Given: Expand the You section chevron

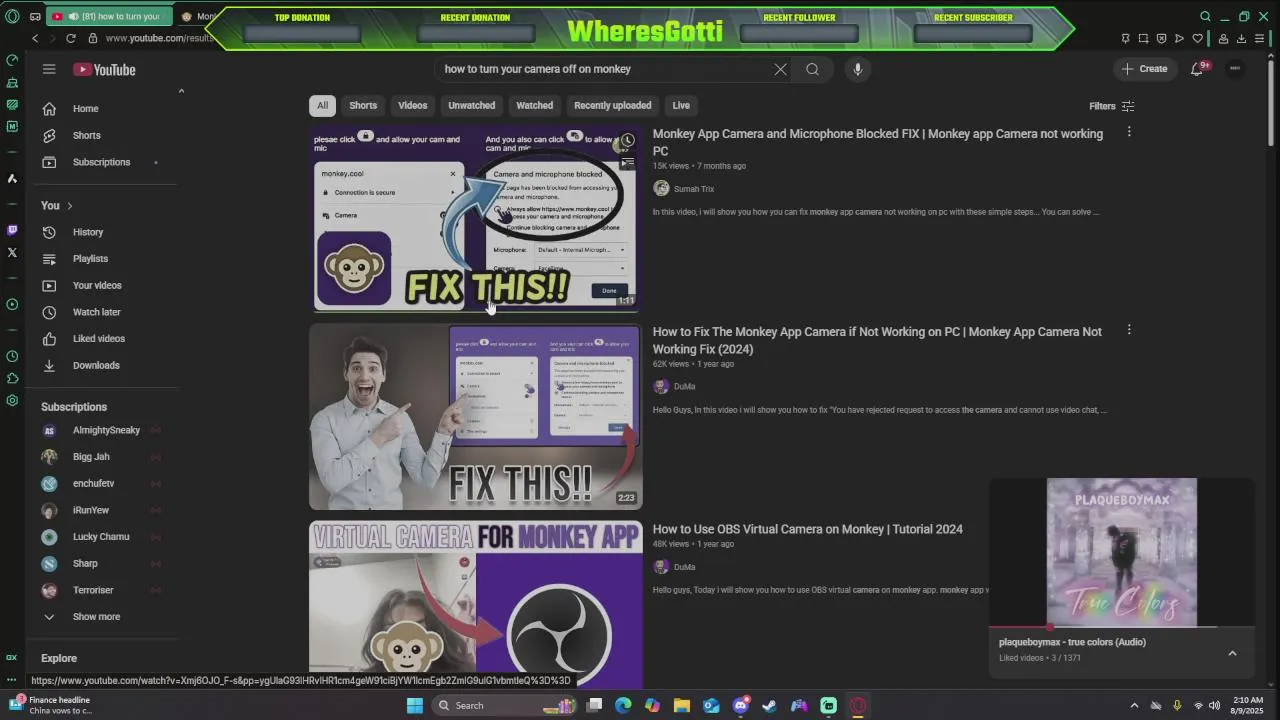Looking at the screenshot, I should [69, 205].
